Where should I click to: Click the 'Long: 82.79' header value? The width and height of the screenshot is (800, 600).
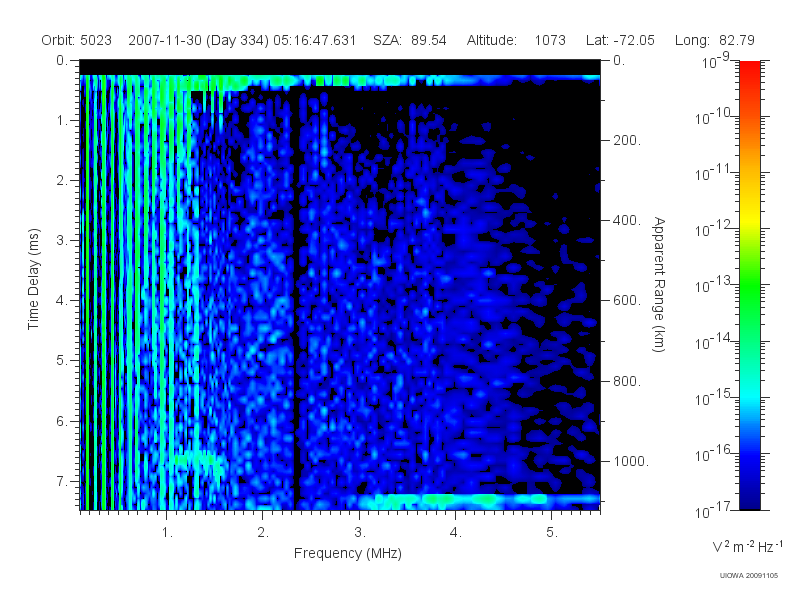(714, 40)
